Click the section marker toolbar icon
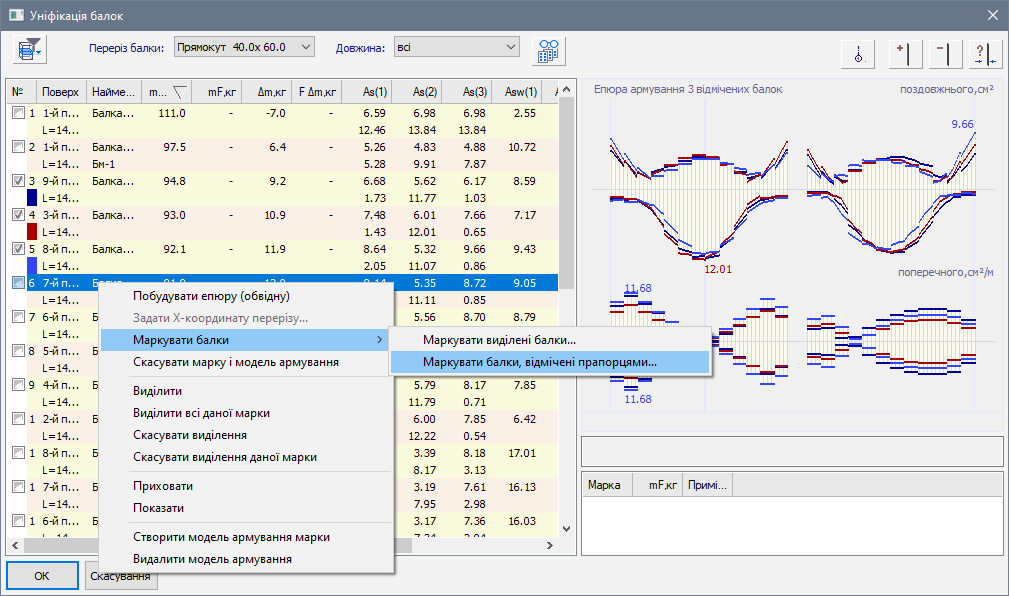This screenshot has width=1009, height=596. pyautogui.click(x=858, y=54)
